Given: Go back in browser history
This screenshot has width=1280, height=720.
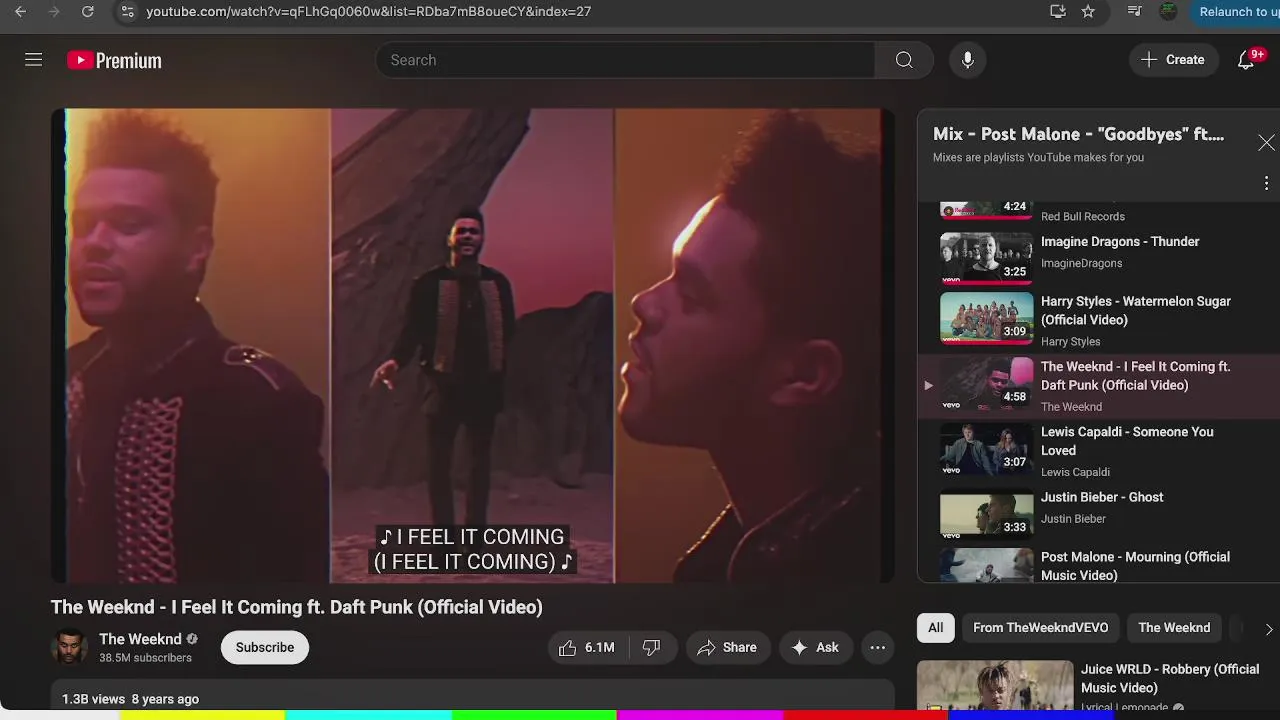Looking at the screenshot, I should (x=20, y=12).
